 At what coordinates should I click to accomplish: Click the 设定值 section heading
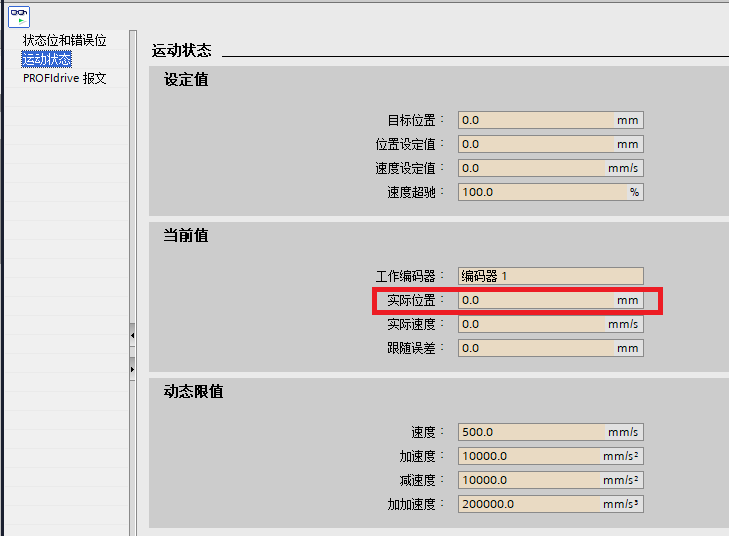coord(186,79)
